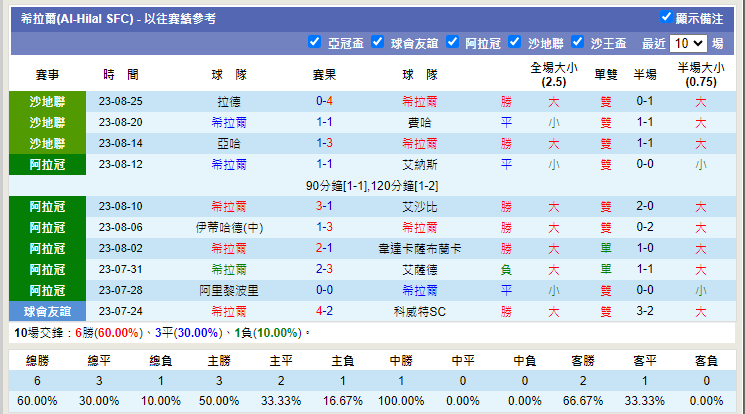Open team 阿里黎波里
Image resolution: width=745 pixels, height=414 pixels.
tap(229, 290)
